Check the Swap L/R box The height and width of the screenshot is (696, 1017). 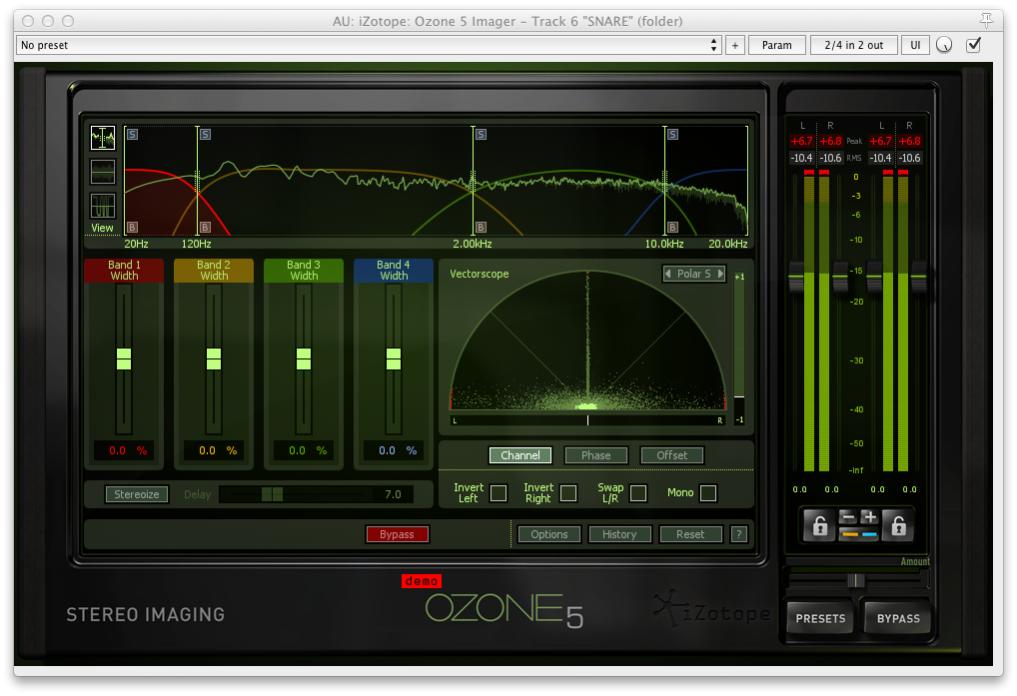(638, 493)
